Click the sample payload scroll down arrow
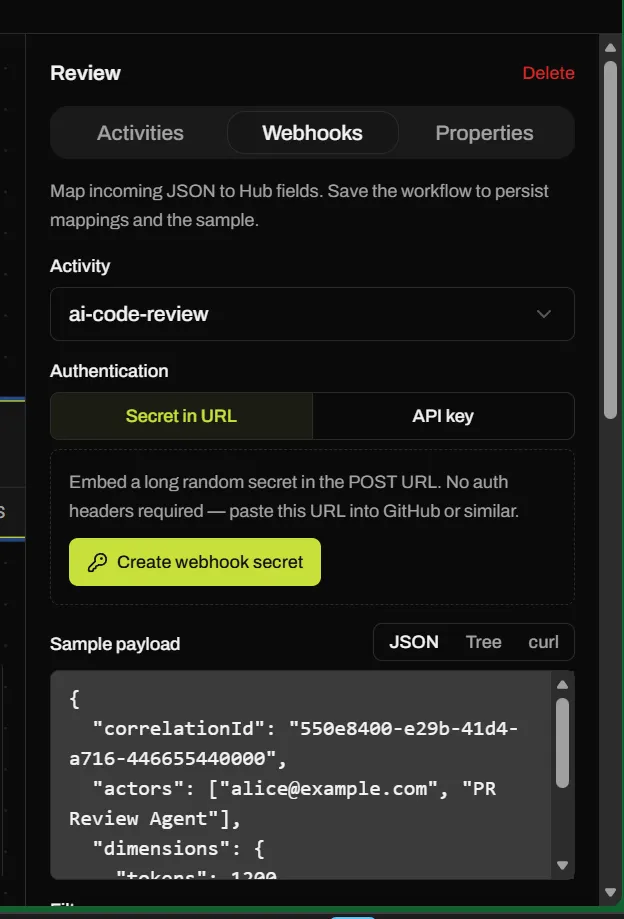Viewport: 624px width, 919px height. point(562,865)
